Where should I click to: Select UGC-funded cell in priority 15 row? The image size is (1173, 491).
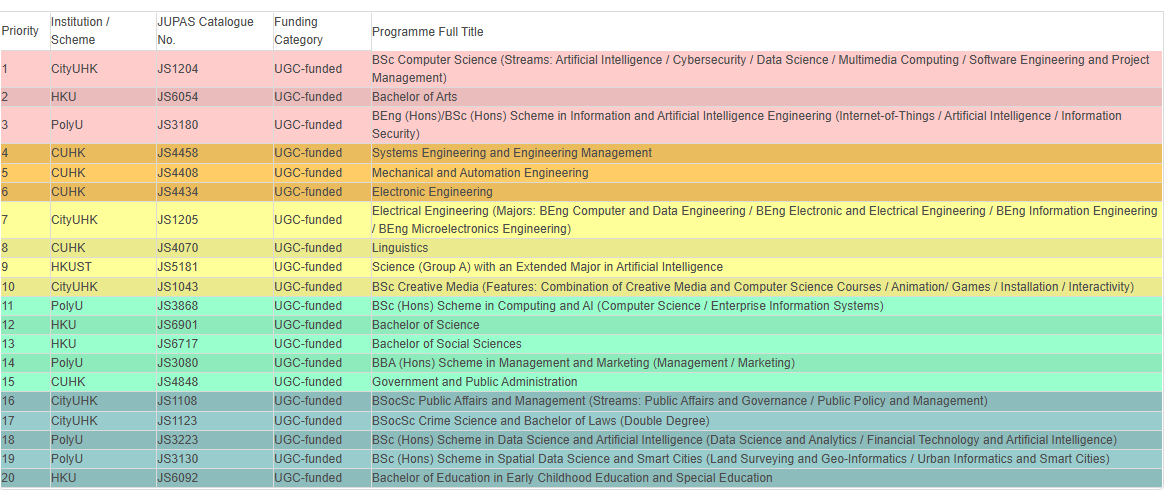click(x=307, y=382)
